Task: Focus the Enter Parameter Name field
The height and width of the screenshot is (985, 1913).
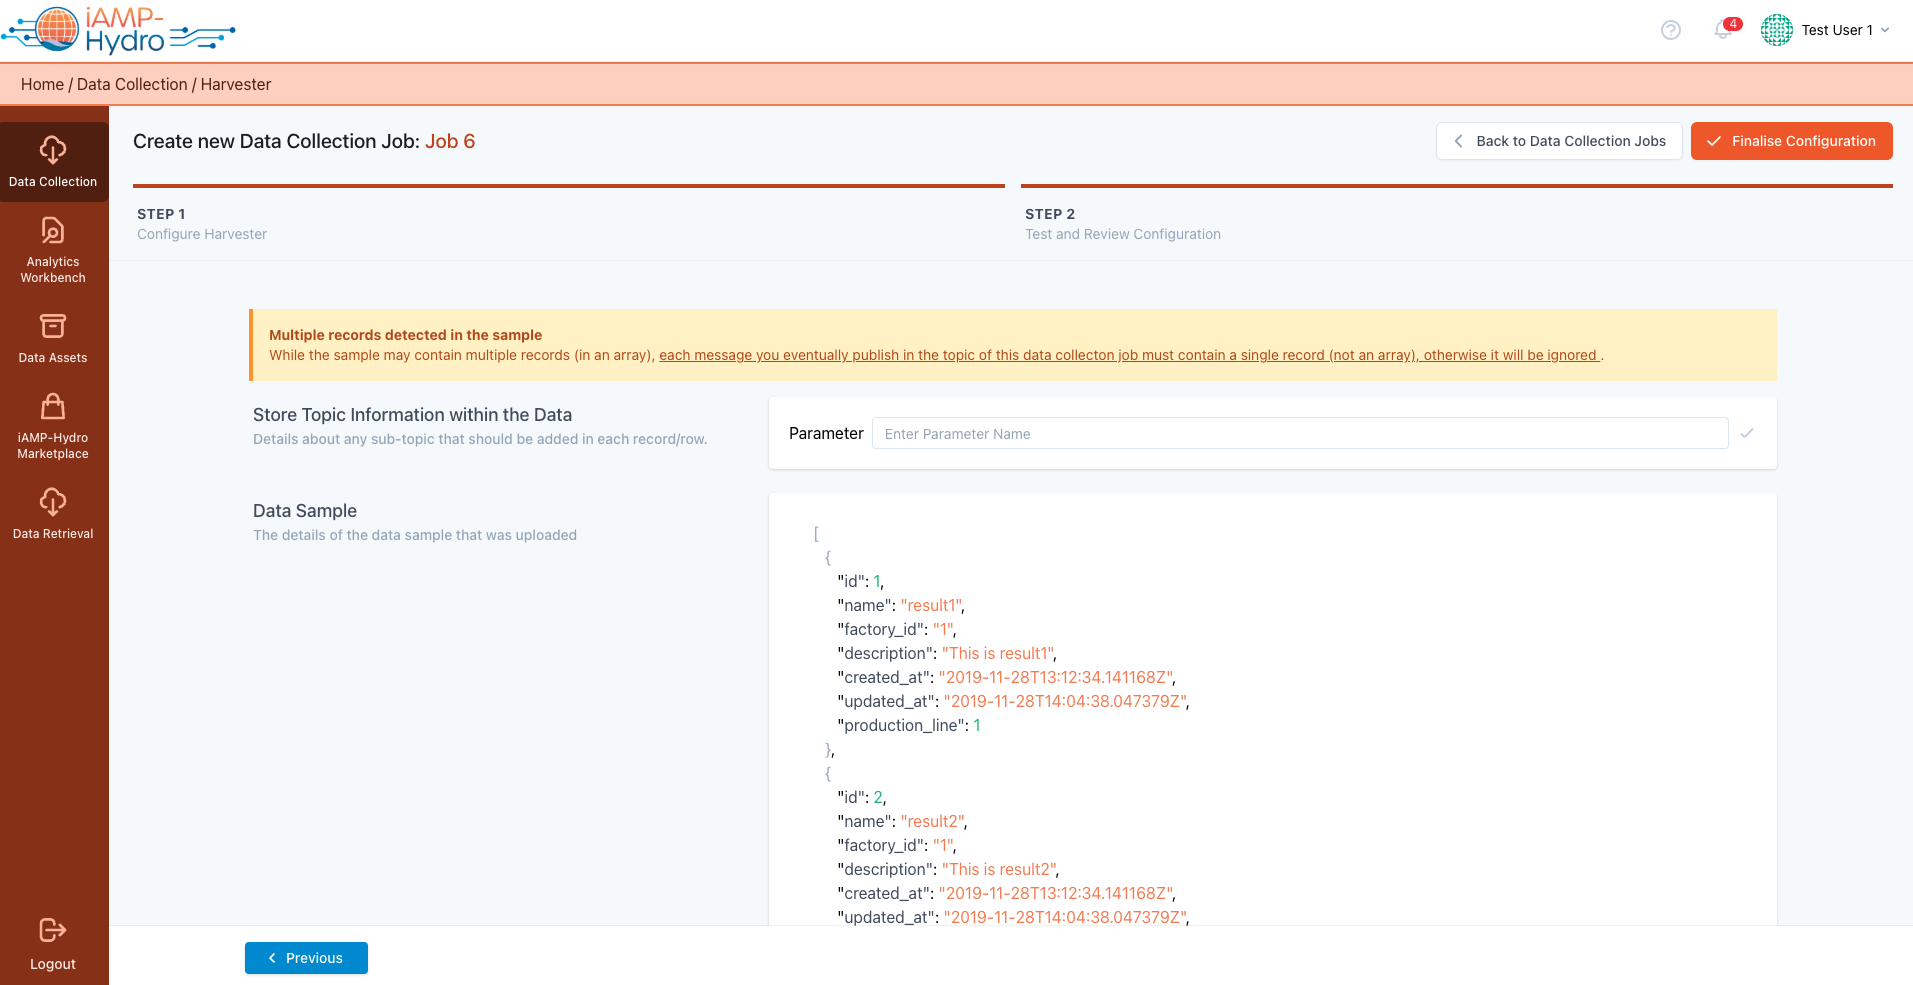Action: click(x=1299, y=433)
